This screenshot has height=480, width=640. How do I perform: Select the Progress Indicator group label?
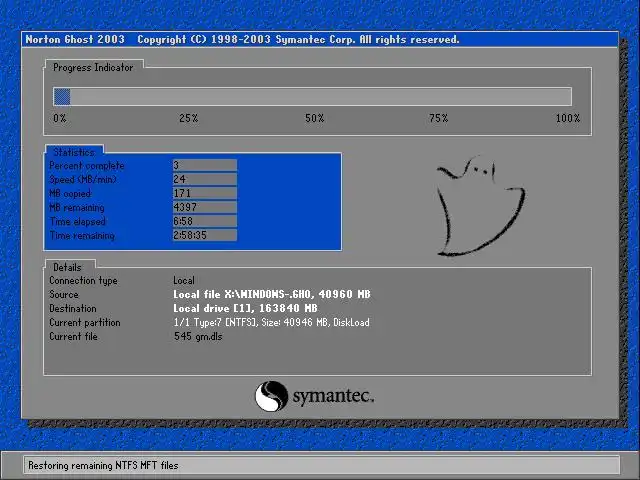point(93,67)
